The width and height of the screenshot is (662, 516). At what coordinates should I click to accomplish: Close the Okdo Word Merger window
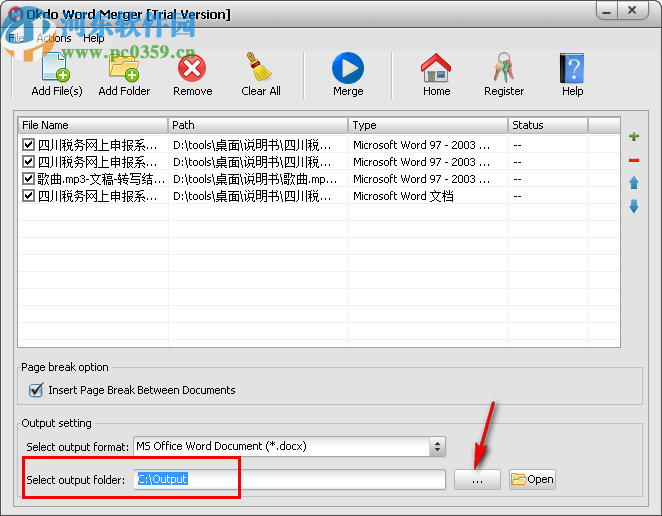point(632,11)
